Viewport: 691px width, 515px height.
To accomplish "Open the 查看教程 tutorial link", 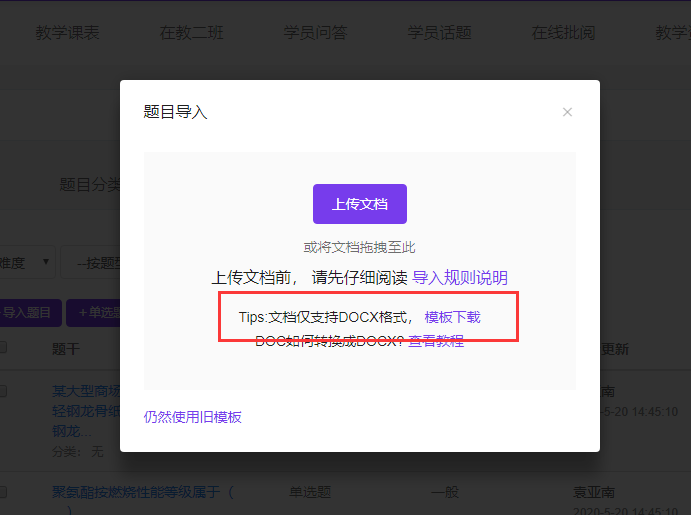I will point(435,341).
